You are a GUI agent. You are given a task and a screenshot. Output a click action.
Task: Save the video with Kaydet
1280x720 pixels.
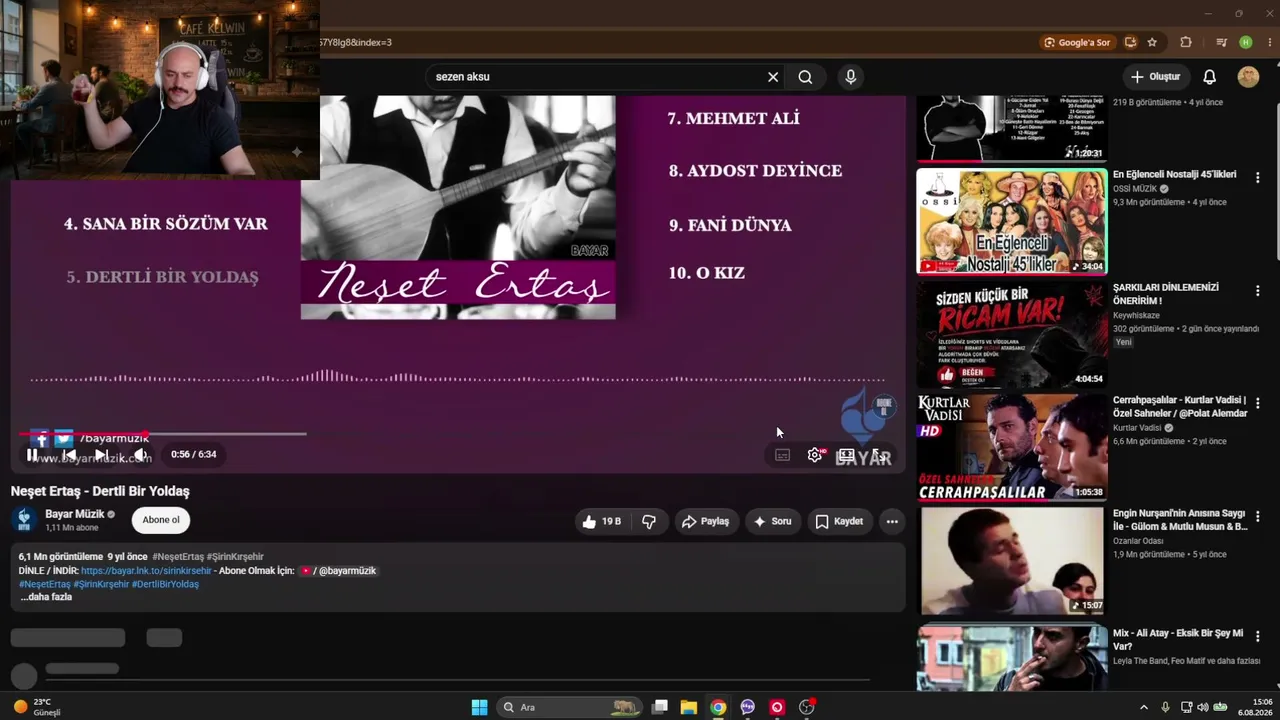[x=839, y=521]
